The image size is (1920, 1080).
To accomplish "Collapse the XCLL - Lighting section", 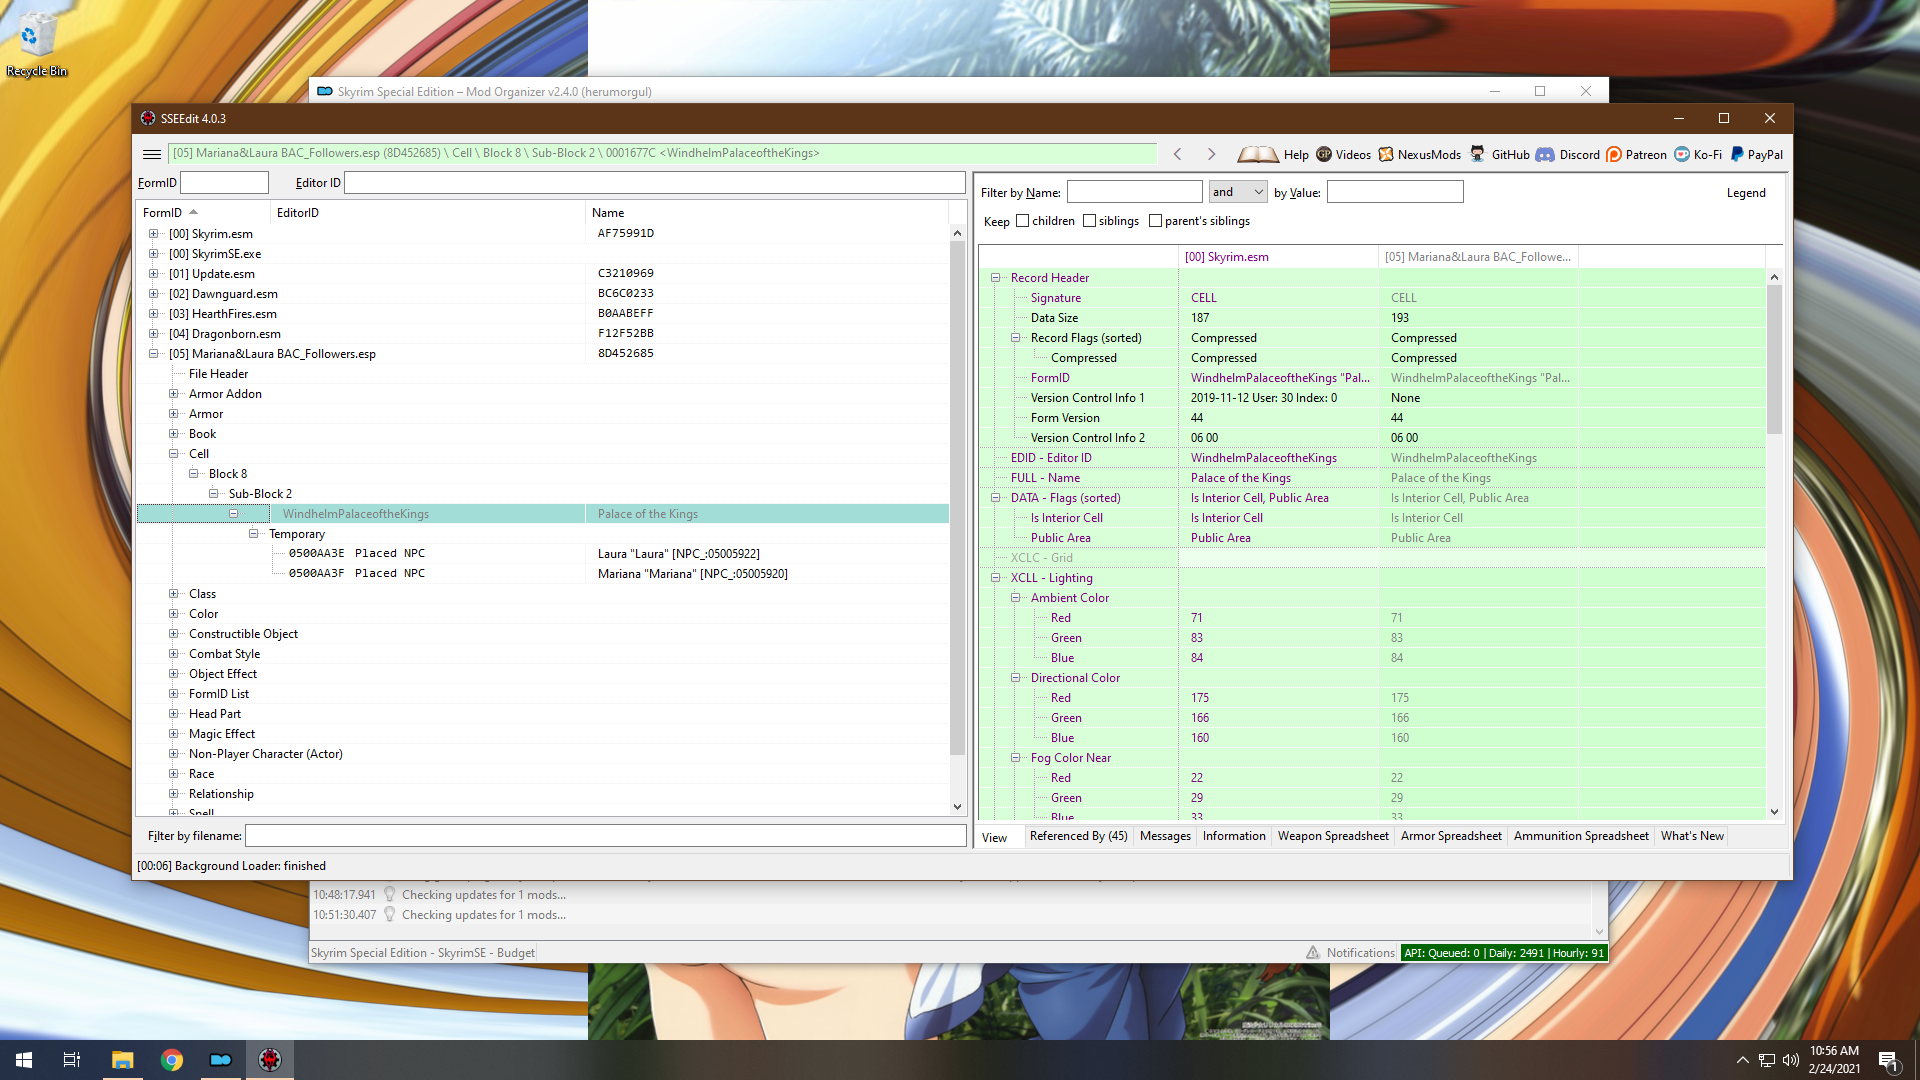I will [x=995, y=578].
